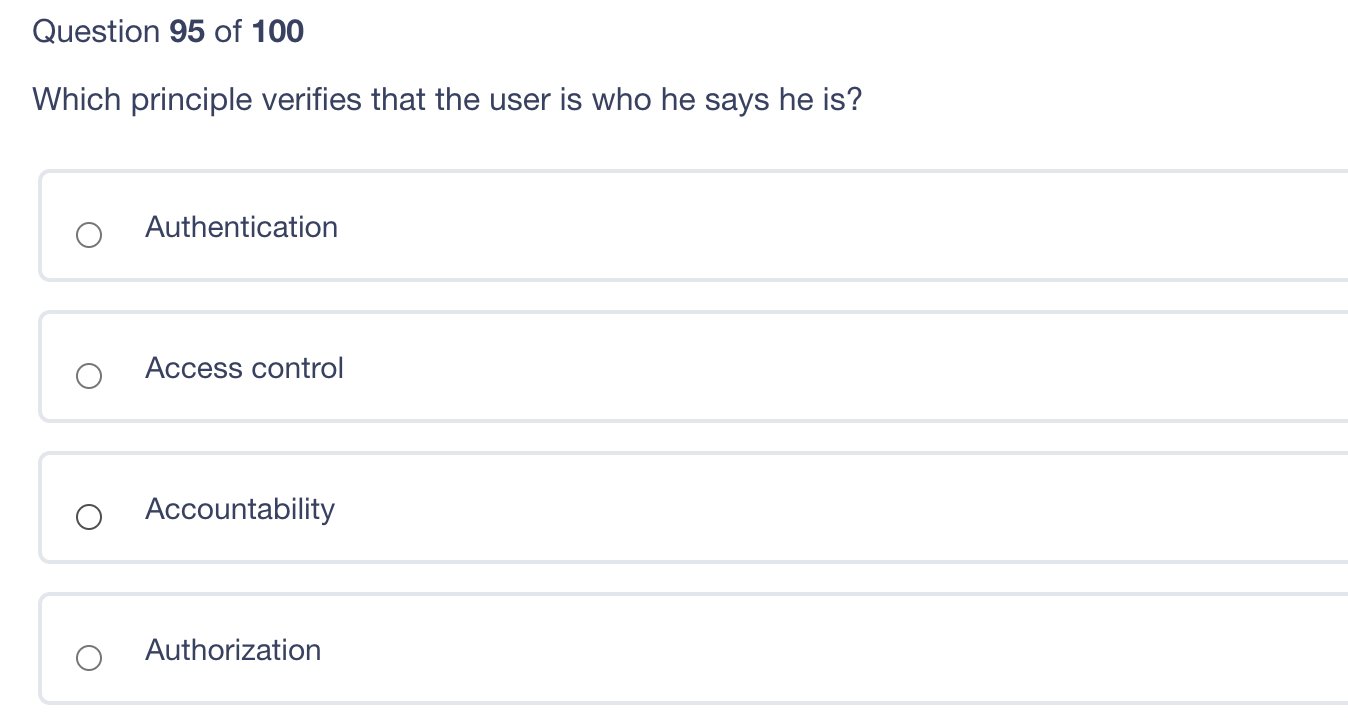
Task: Click the Authorization answer card
Action: (600, 649)
